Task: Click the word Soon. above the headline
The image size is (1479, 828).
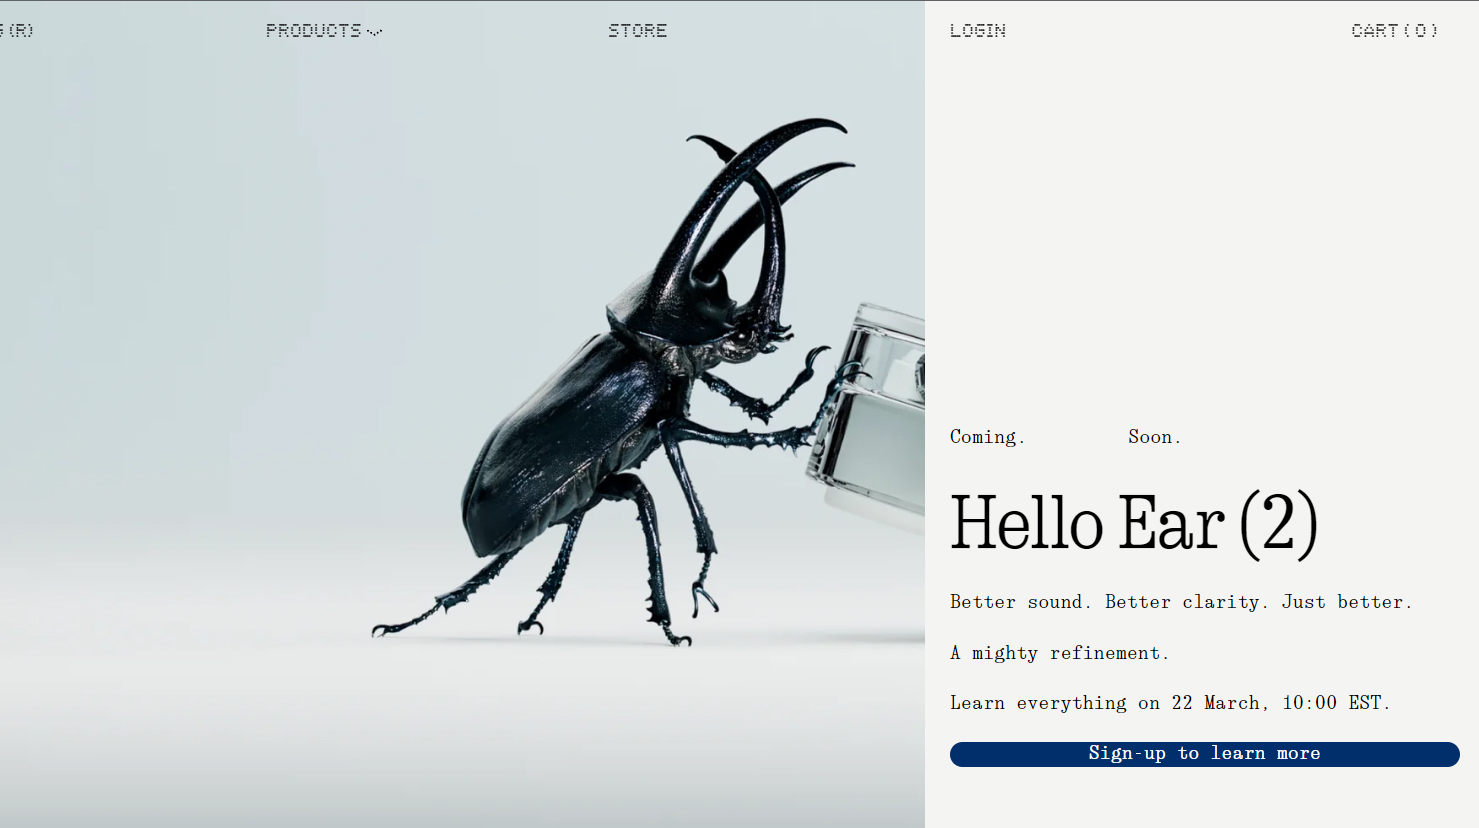Action: pos(1154,437)
